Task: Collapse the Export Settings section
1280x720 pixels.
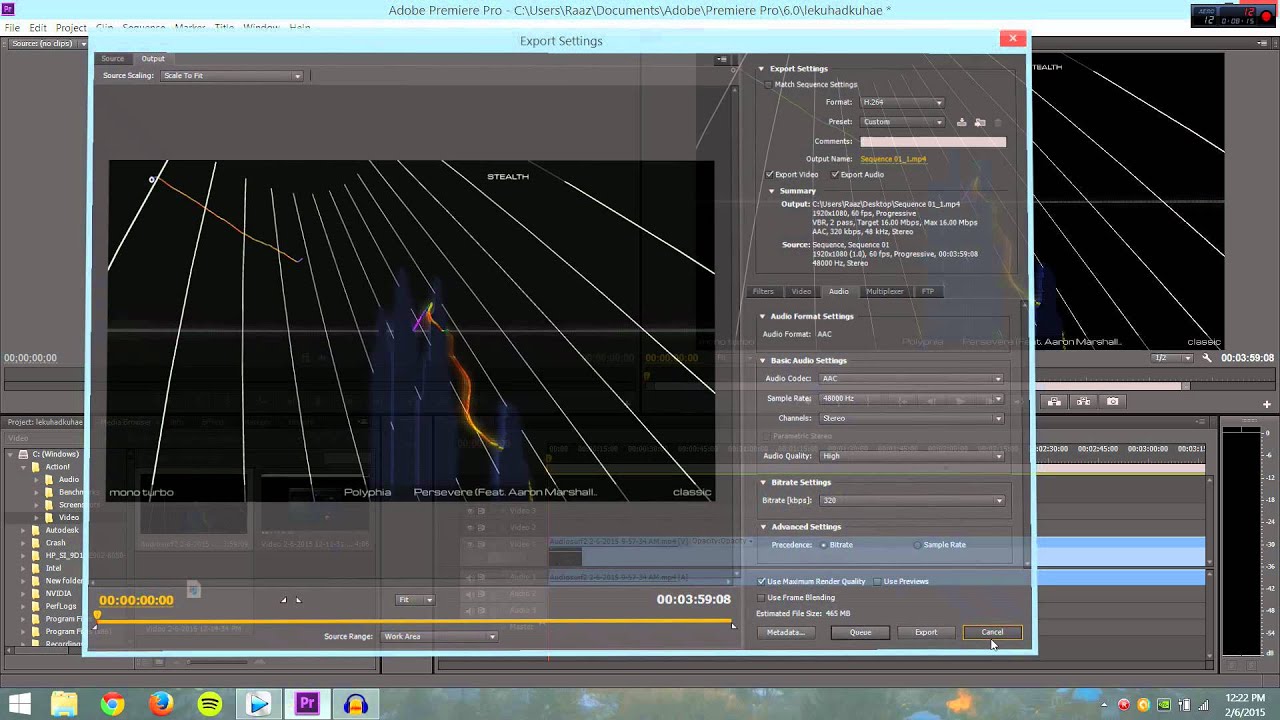Action: click(761, 69)
